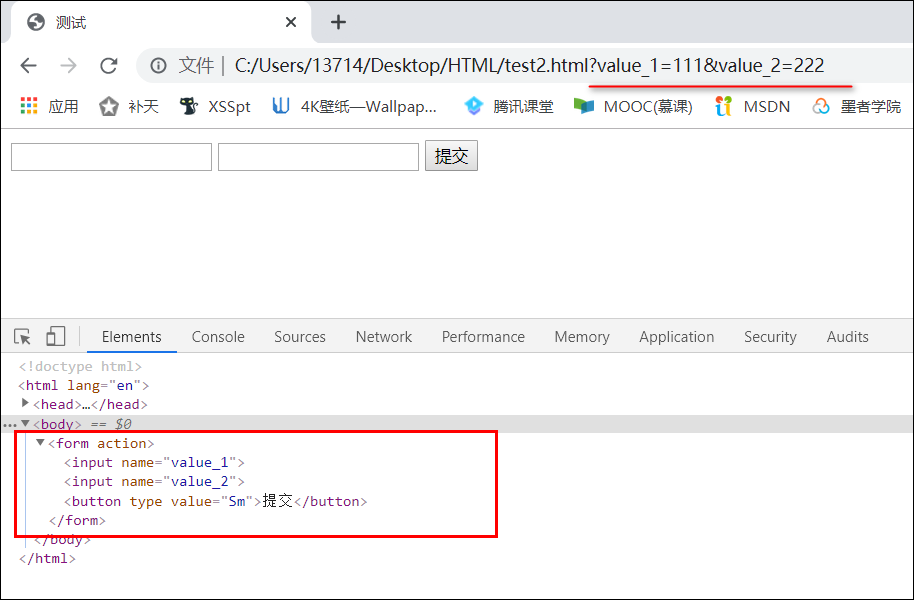
Task: Switch to the Performance tab
Action: point(483,337)
